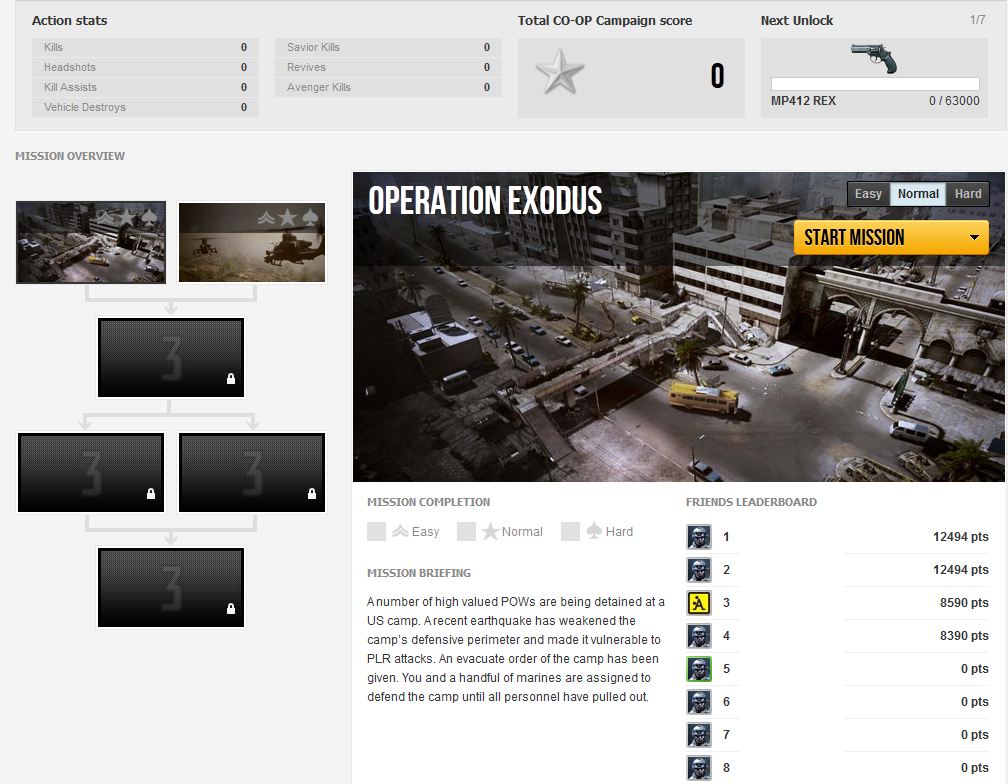
Task: Click the "0 pts" score at rank 5
Action: pyautogui.click(x=975, y=669)
